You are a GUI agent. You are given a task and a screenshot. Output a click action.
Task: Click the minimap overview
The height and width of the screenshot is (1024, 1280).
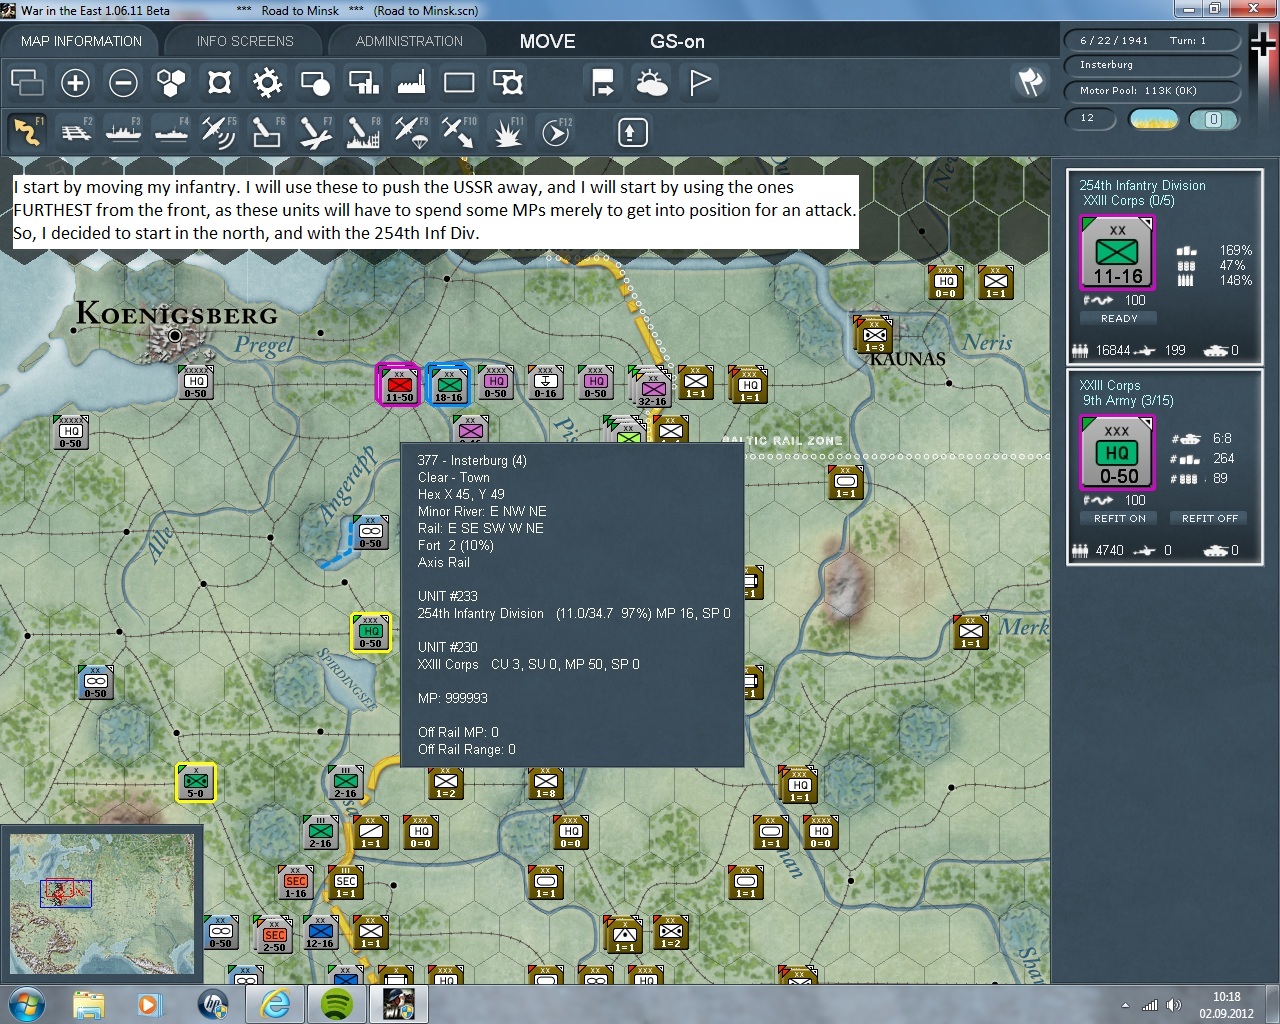[101, 903]
